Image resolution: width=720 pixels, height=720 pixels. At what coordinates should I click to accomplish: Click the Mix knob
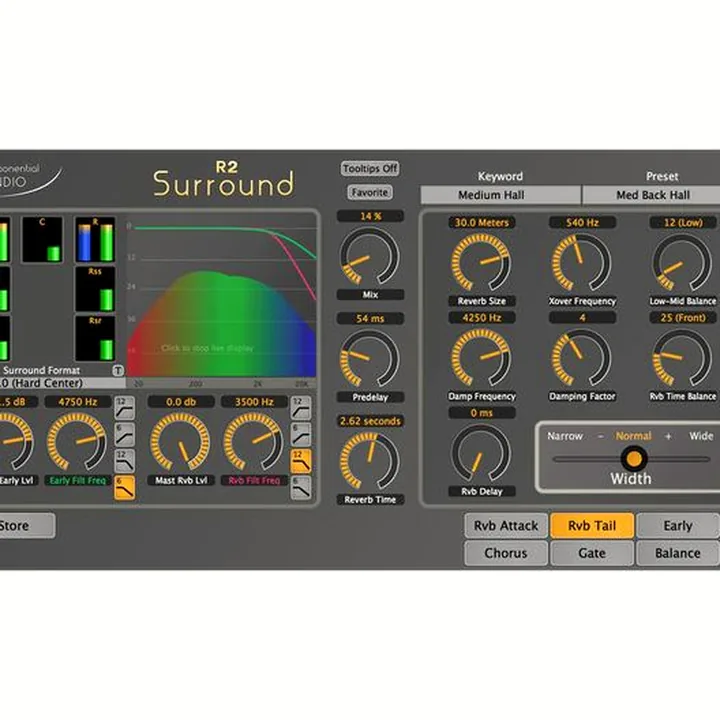(370, 256)
